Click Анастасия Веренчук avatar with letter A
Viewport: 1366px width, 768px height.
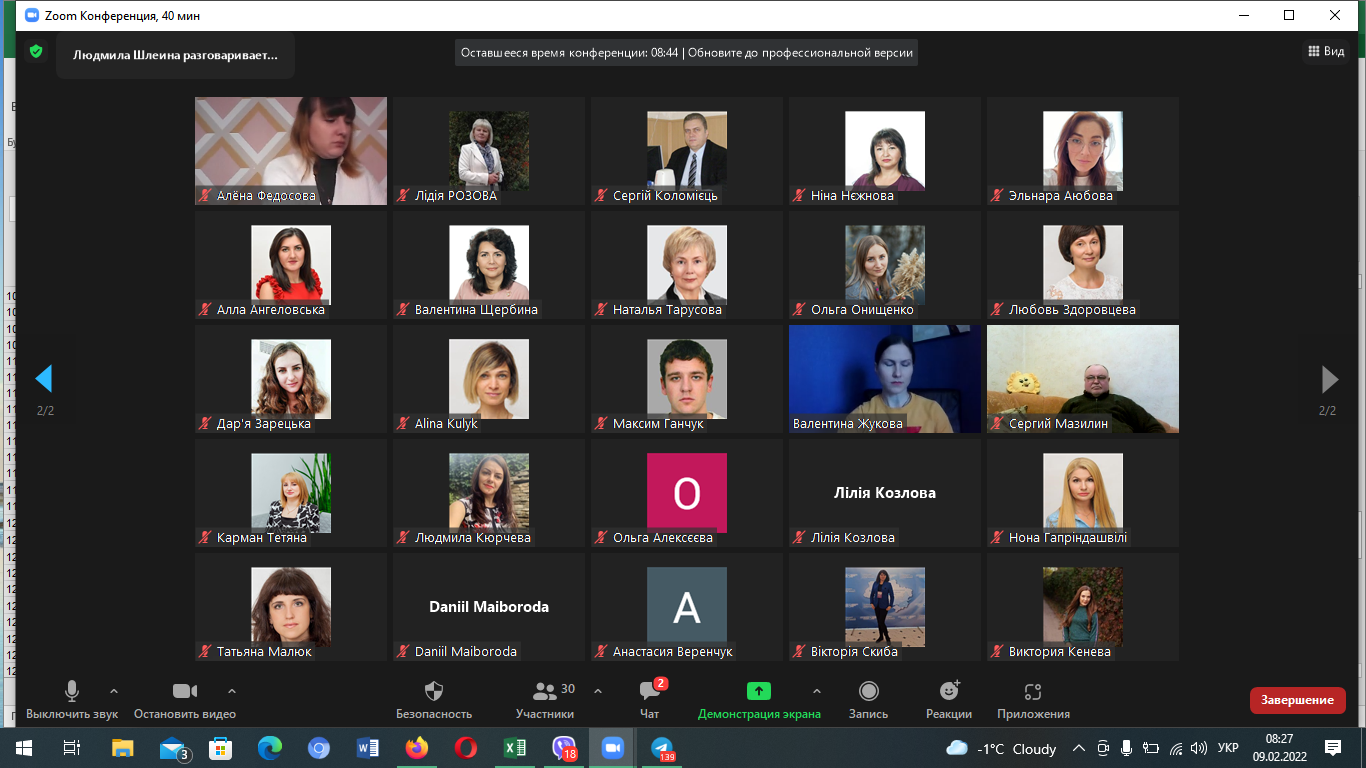coord(687,607)
